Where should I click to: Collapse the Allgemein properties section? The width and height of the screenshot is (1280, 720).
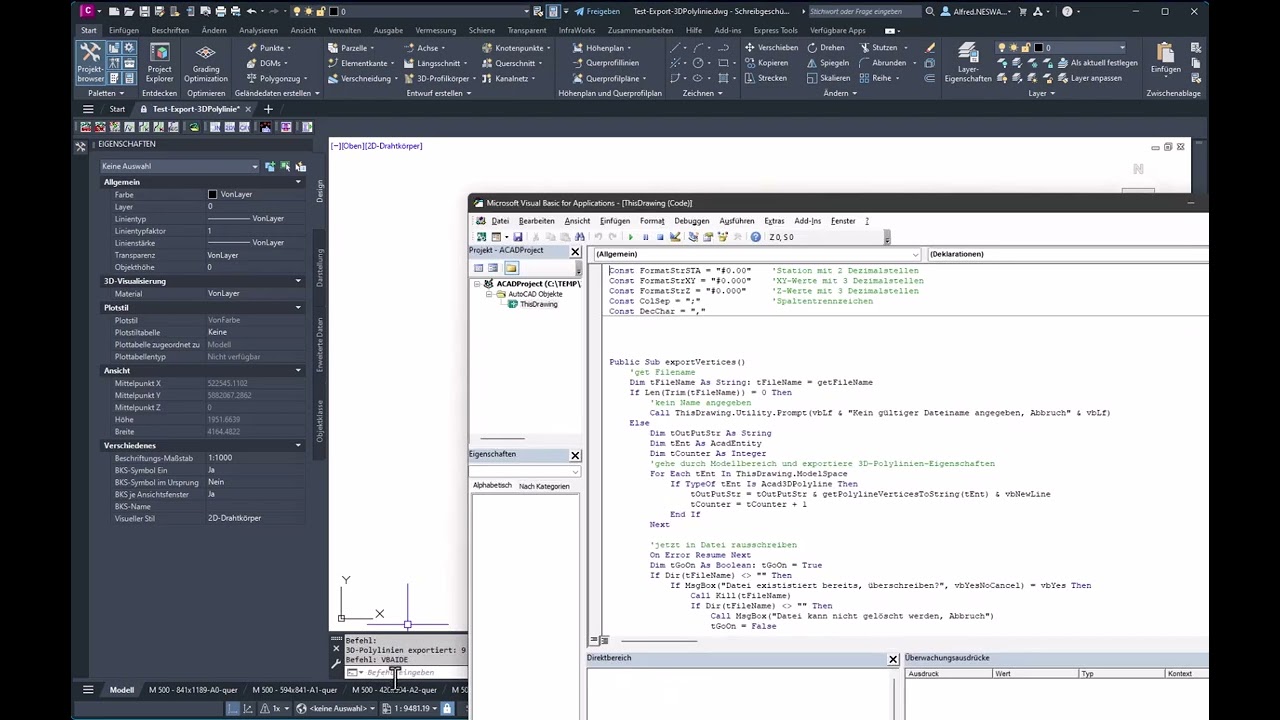298,182
